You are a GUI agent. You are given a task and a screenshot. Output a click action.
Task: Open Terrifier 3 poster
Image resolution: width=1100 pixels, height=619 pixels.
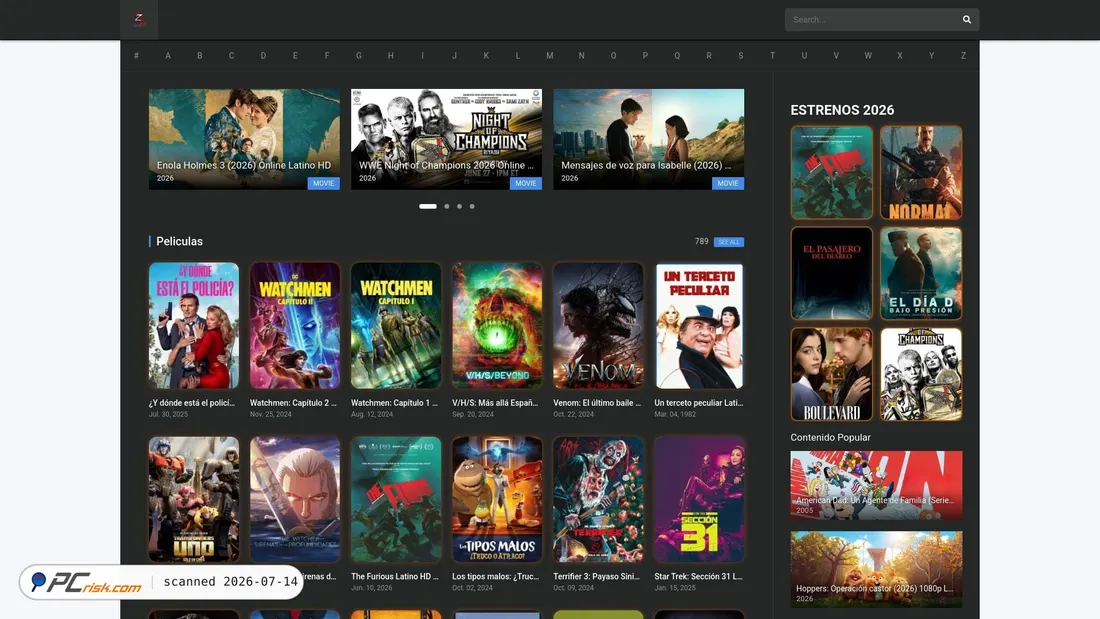[x=598, y=499]
